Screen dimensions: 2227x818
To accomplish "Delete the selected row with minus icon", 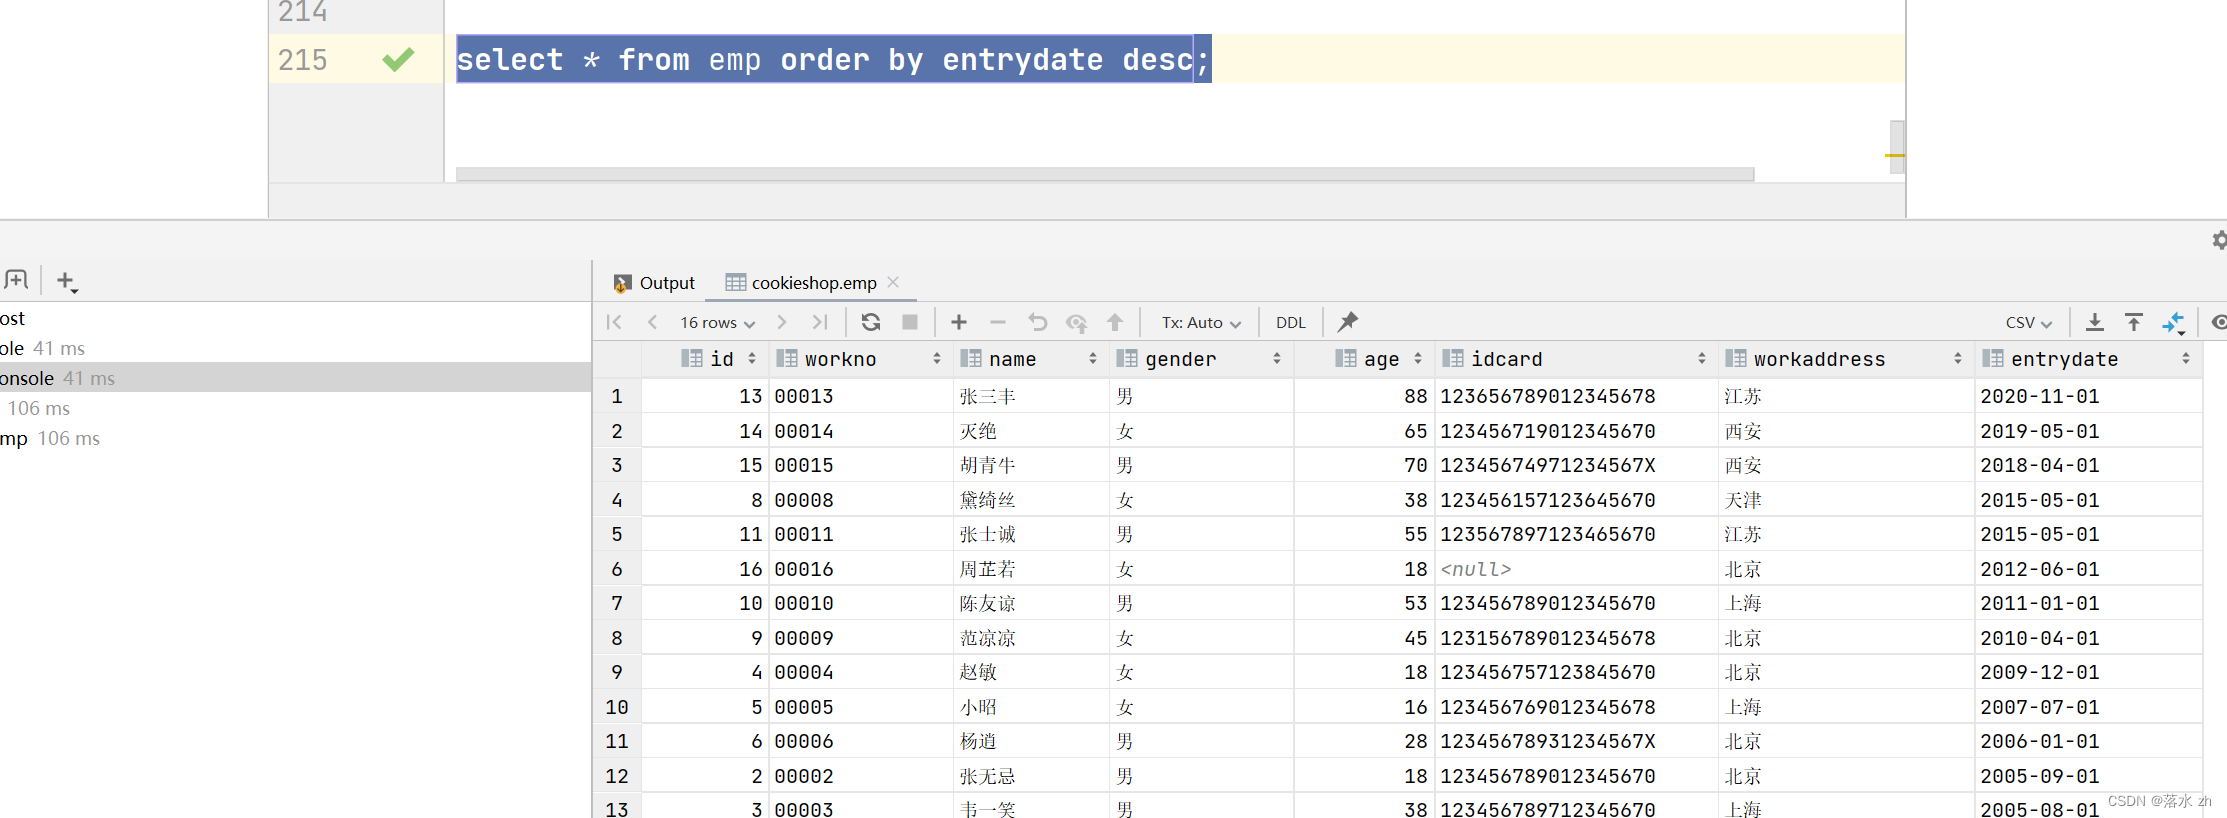I will [x=997, y=322].
